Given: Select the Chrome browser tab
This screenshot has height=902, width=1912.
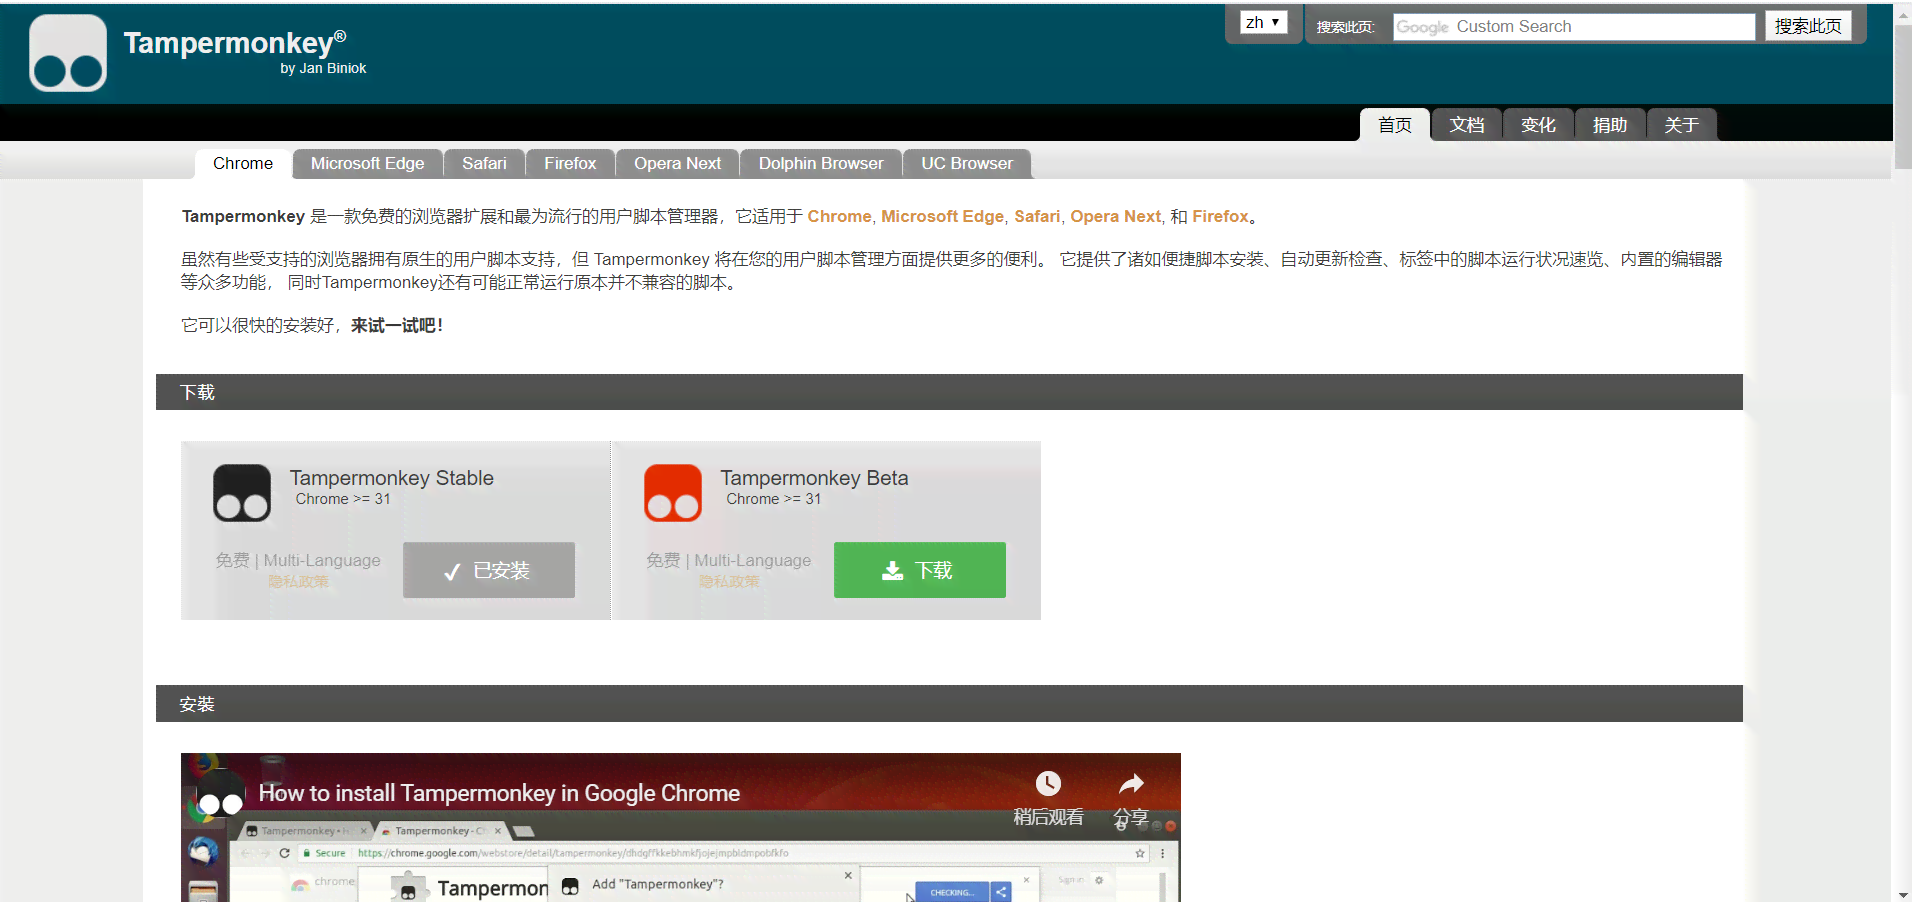Looking at the screenshot, I should (243, 163).
